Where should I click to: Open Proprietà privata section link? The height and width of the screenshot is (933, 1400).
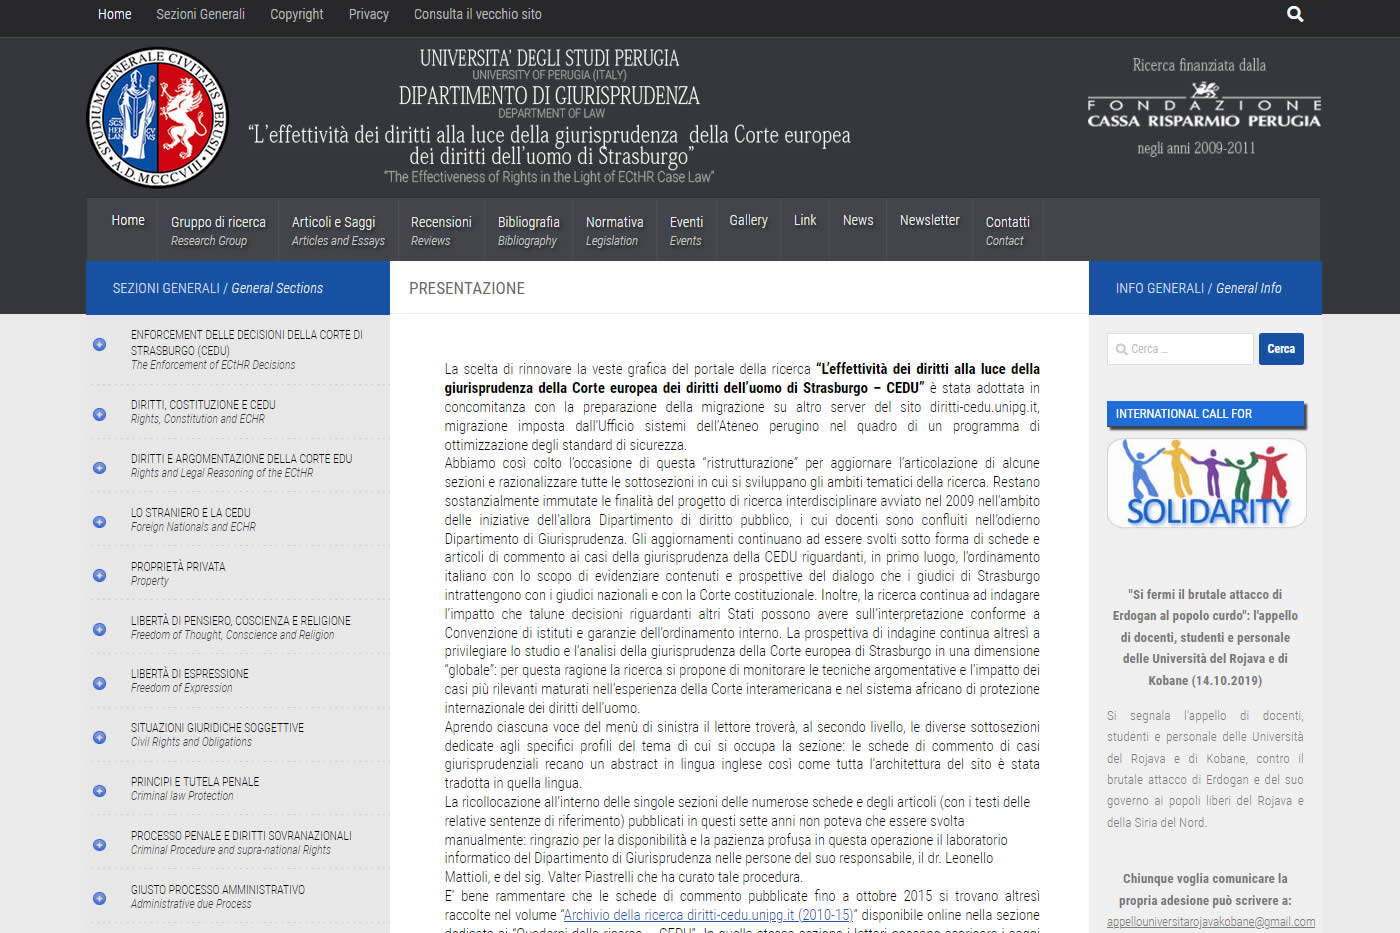[178, 573]
